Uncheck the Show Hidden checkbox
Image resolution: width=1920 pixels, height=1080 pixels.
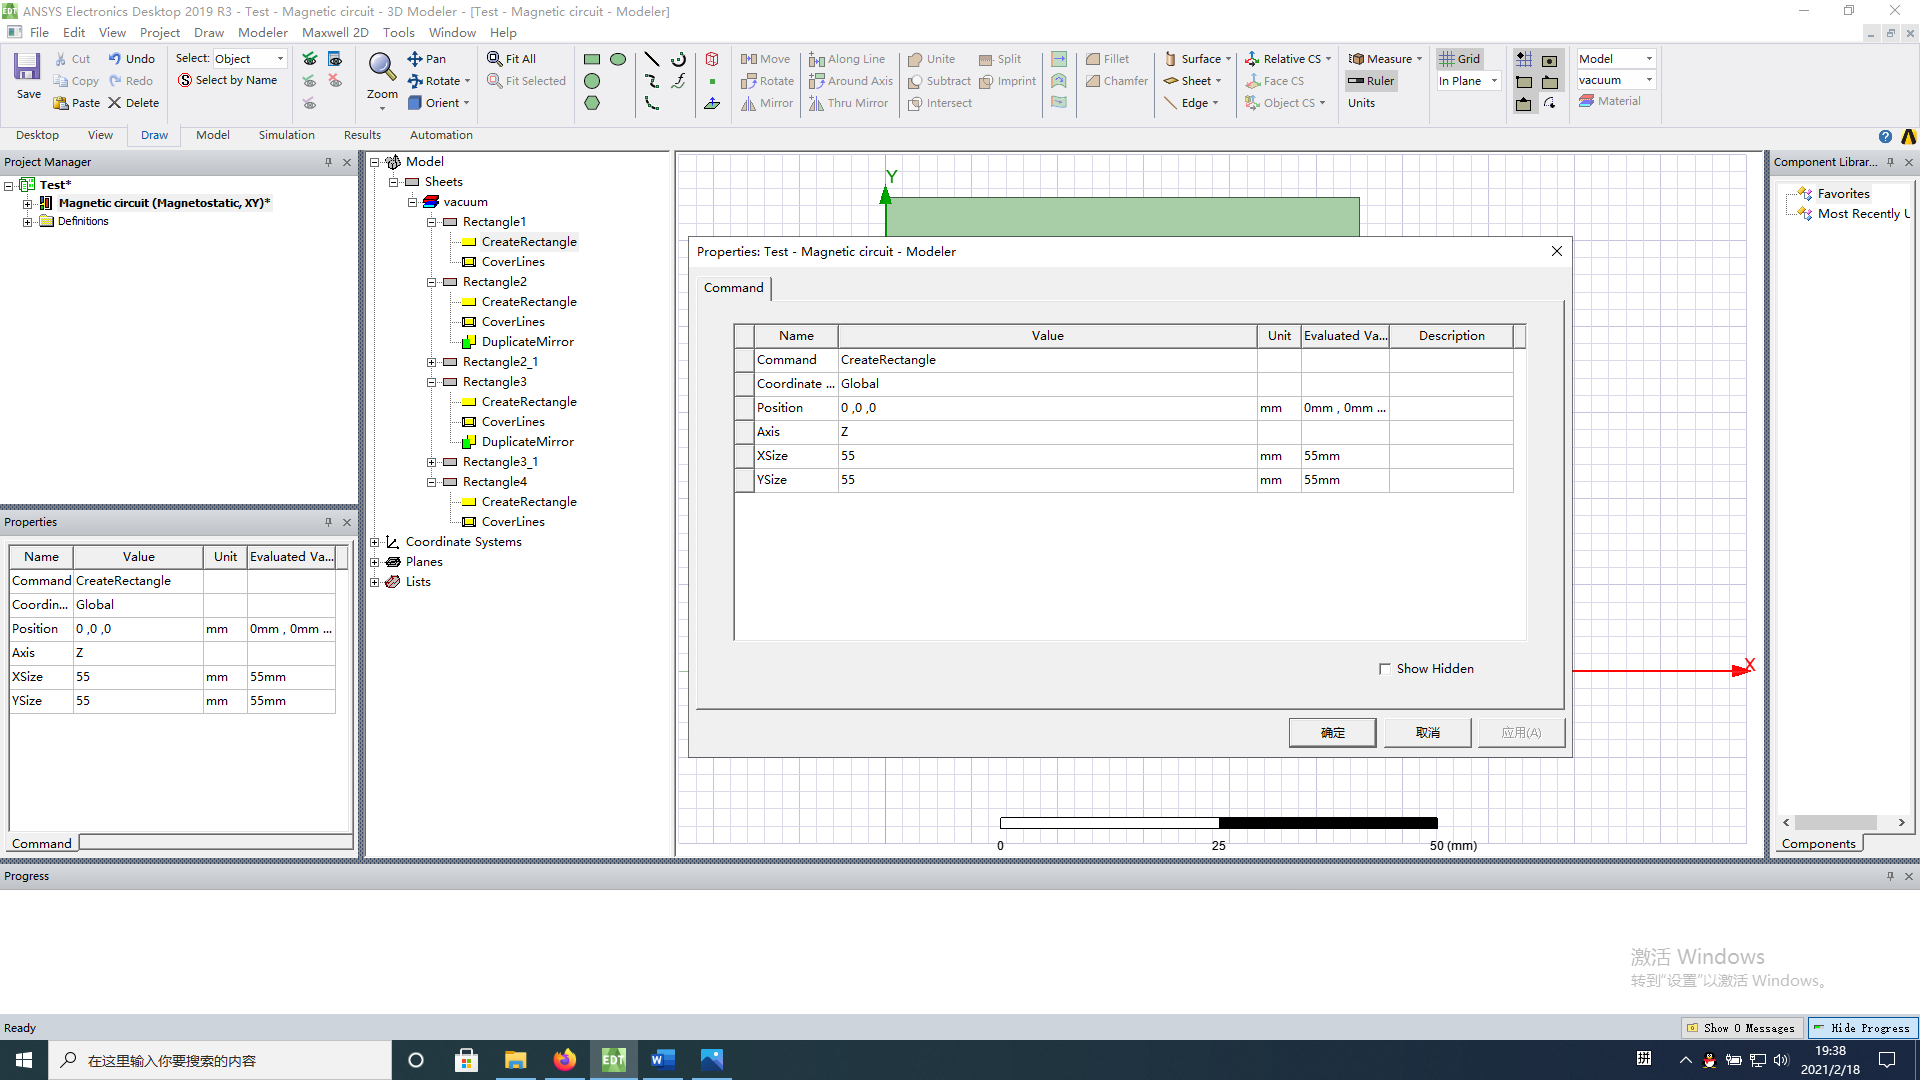pos(1385,668)
